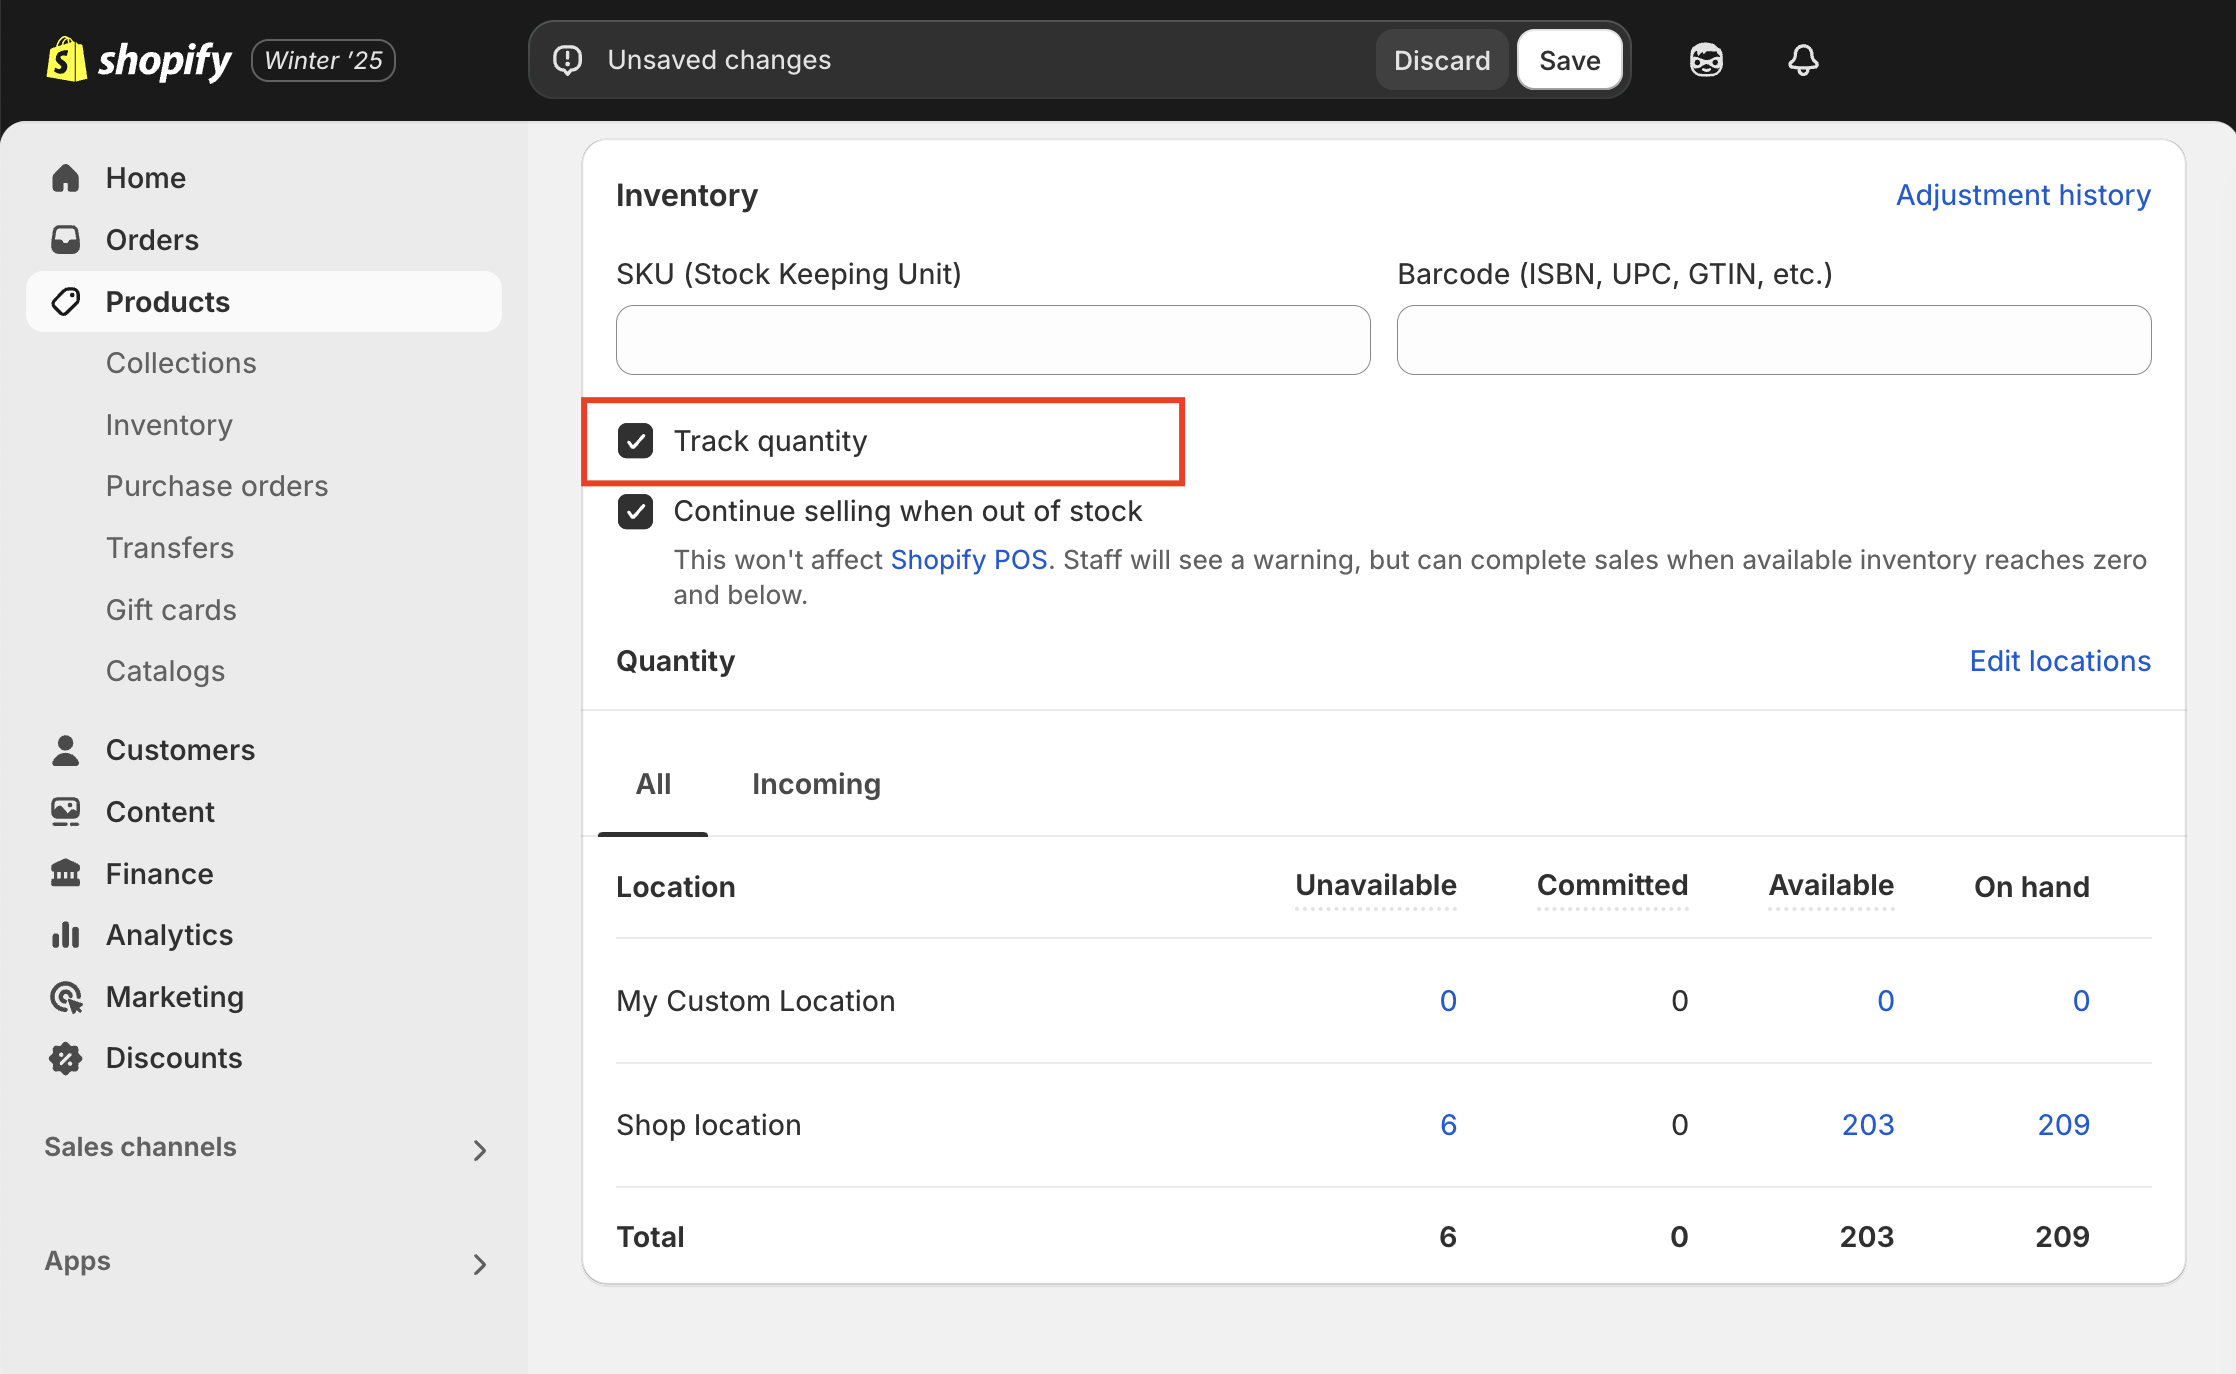Click the Discounts badge icon
This screenshot has height=1374, width=2236.
tap(66, 1058)
